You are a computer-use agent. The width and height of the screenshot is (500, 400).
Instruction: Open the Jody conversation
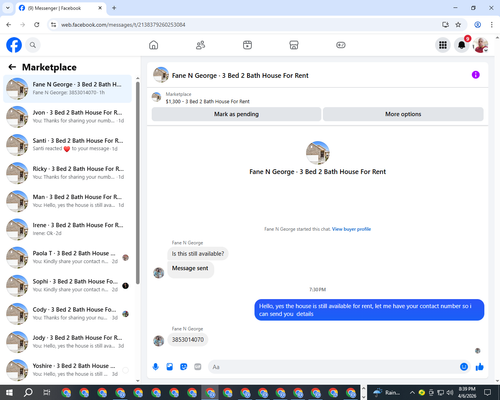tap(67, 342)
